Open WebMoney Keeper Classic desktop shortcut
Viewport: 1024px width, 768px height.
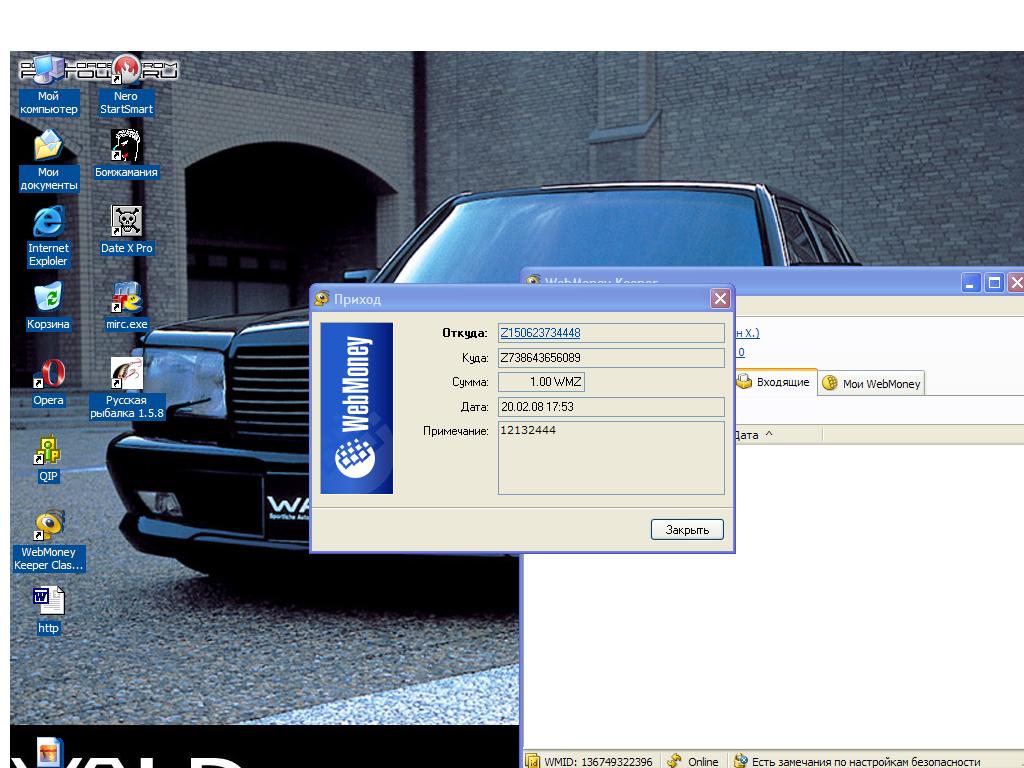(x=48, y=527)
